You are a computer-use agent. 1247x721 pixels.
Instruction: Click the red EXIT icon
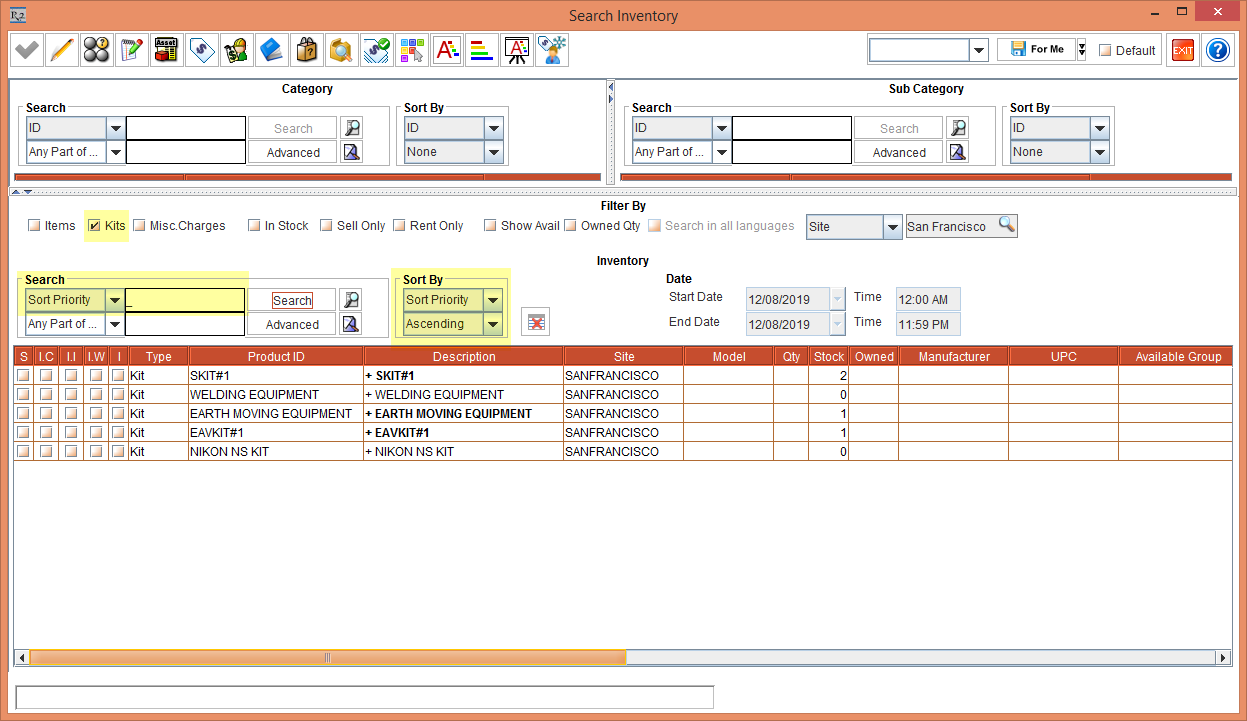[1183, 50]
